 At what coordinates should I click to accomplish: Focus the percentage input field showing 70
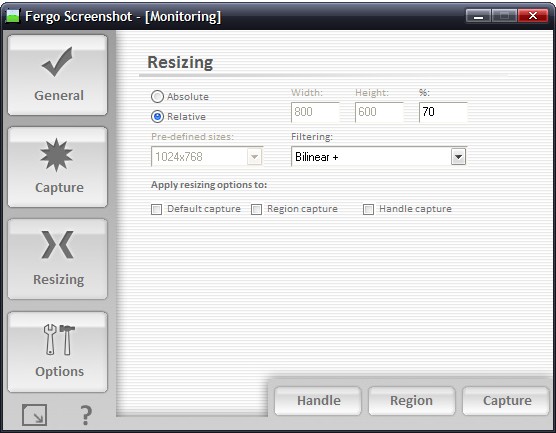(443, 112)
